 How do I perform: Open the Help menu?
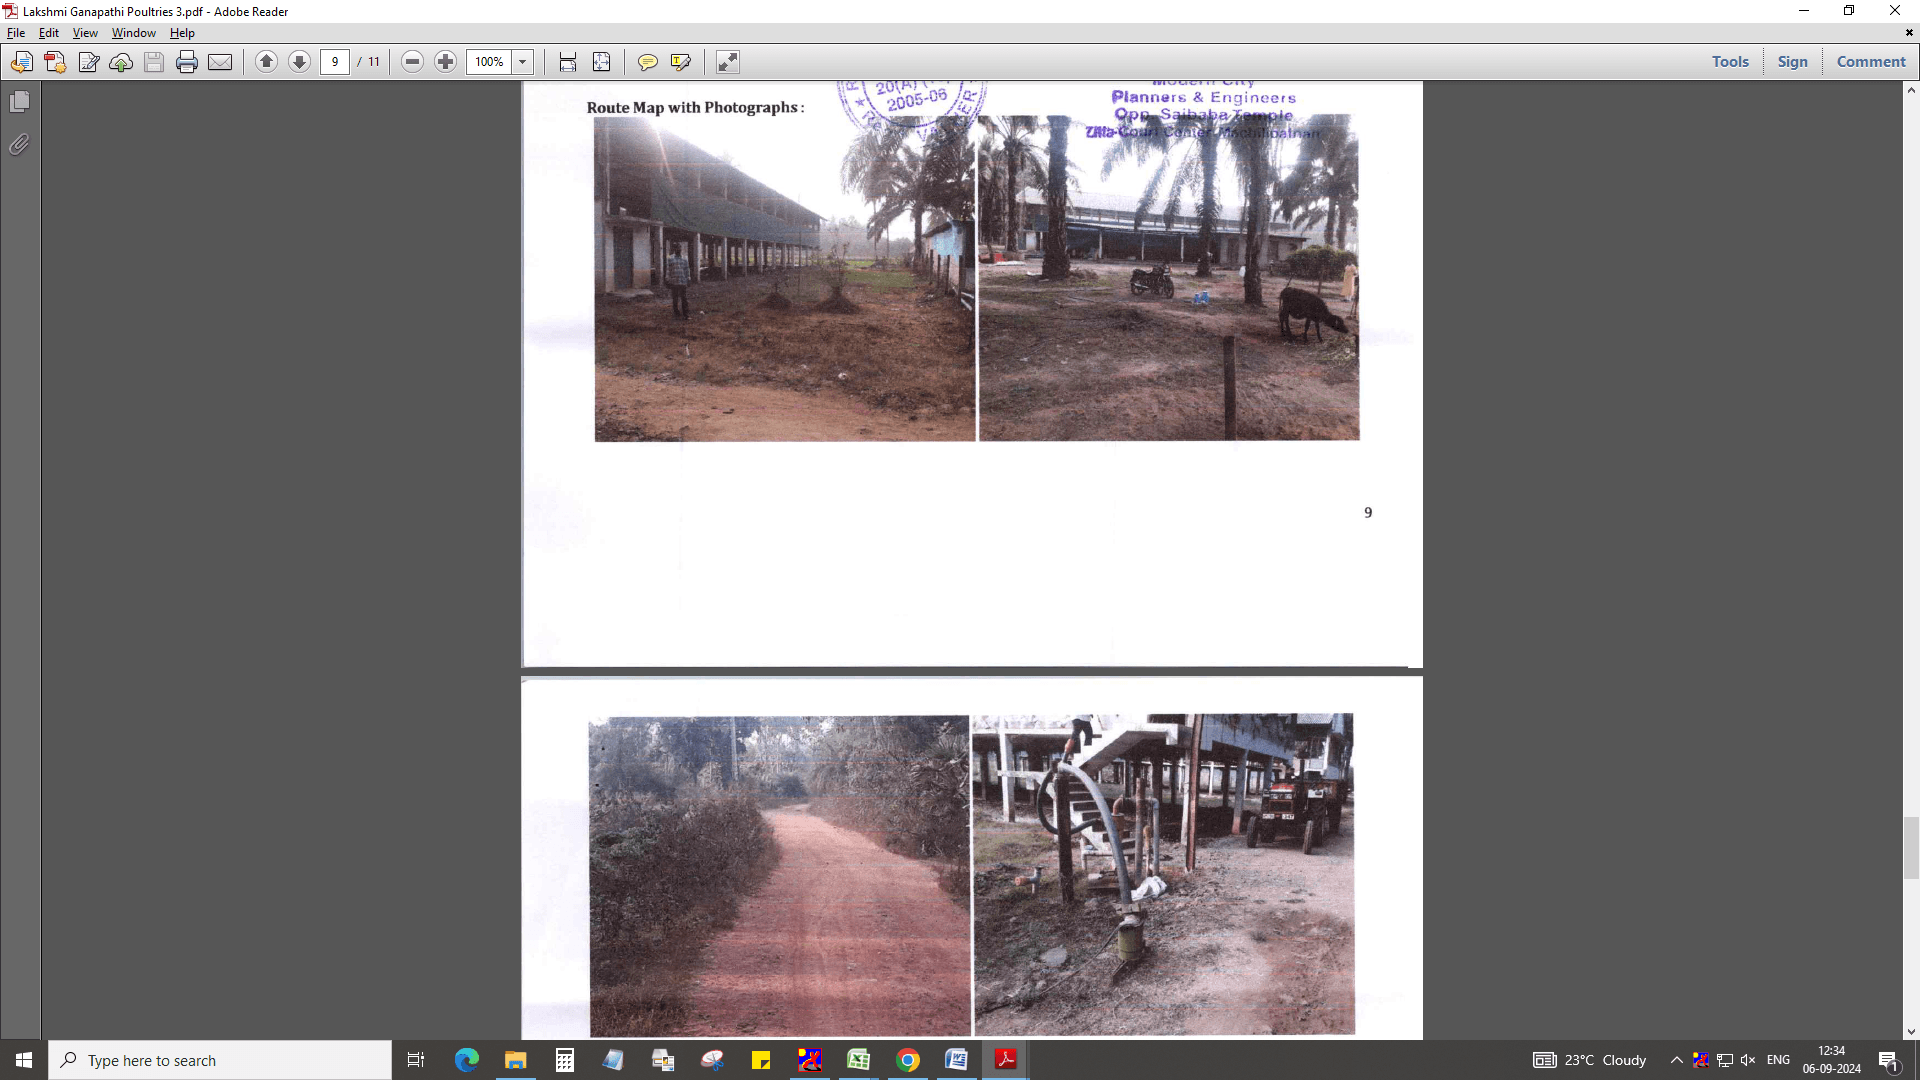pos(182,33)
